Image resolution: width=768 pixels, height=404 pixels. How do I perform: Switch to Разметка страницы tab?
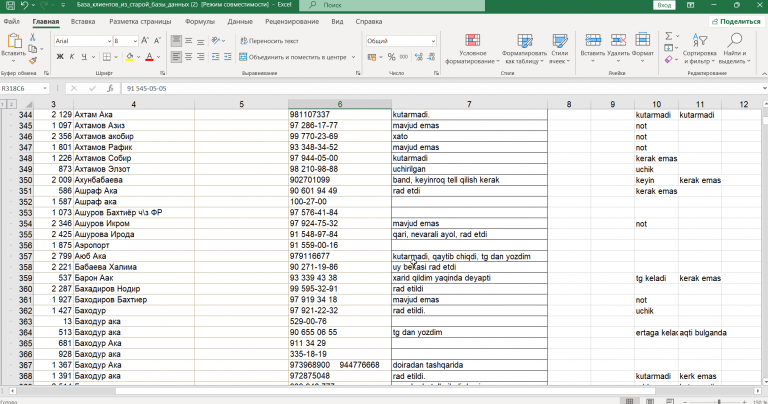[140, 22]
